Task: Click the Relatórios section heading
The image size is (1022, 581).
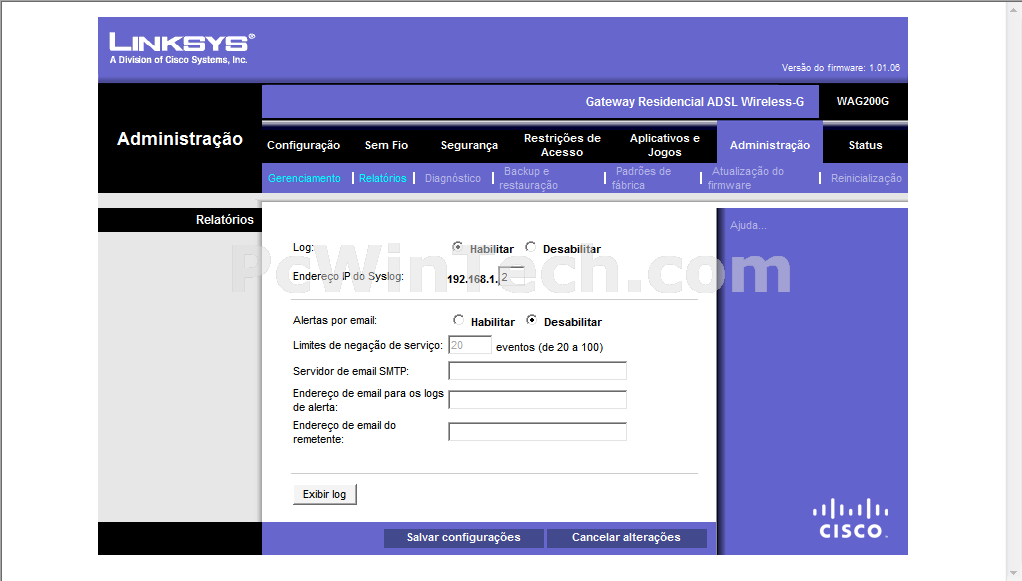Action: tap(225, 220)
